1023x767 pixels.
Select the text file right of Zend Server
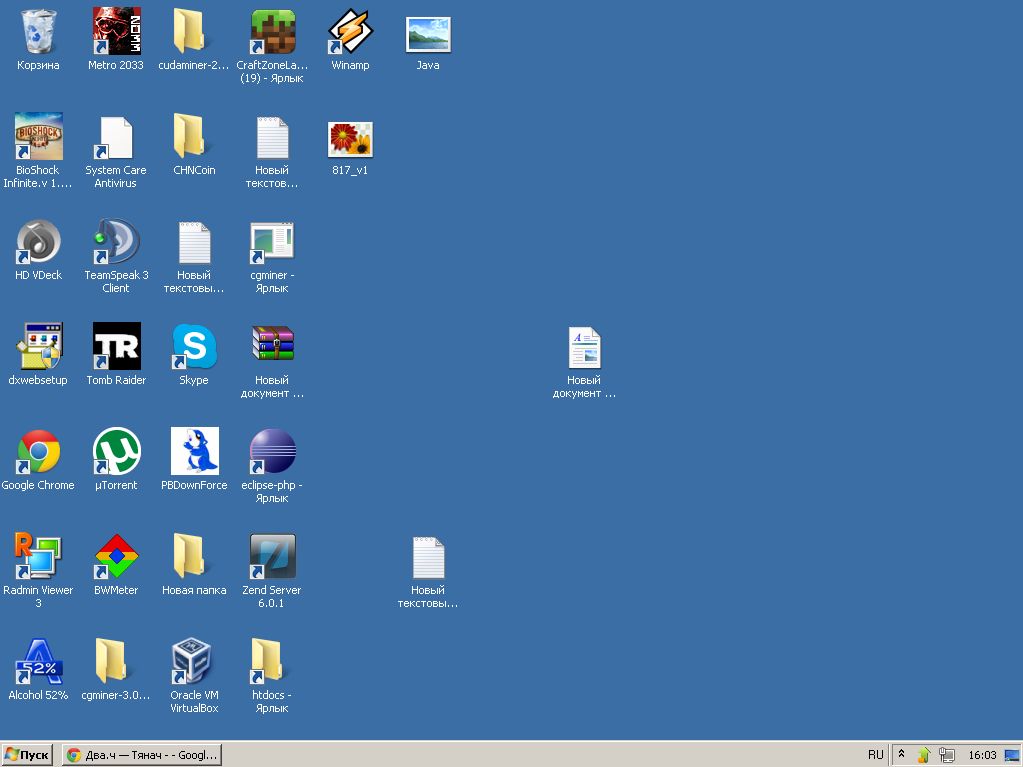click(x=428, y=558)
